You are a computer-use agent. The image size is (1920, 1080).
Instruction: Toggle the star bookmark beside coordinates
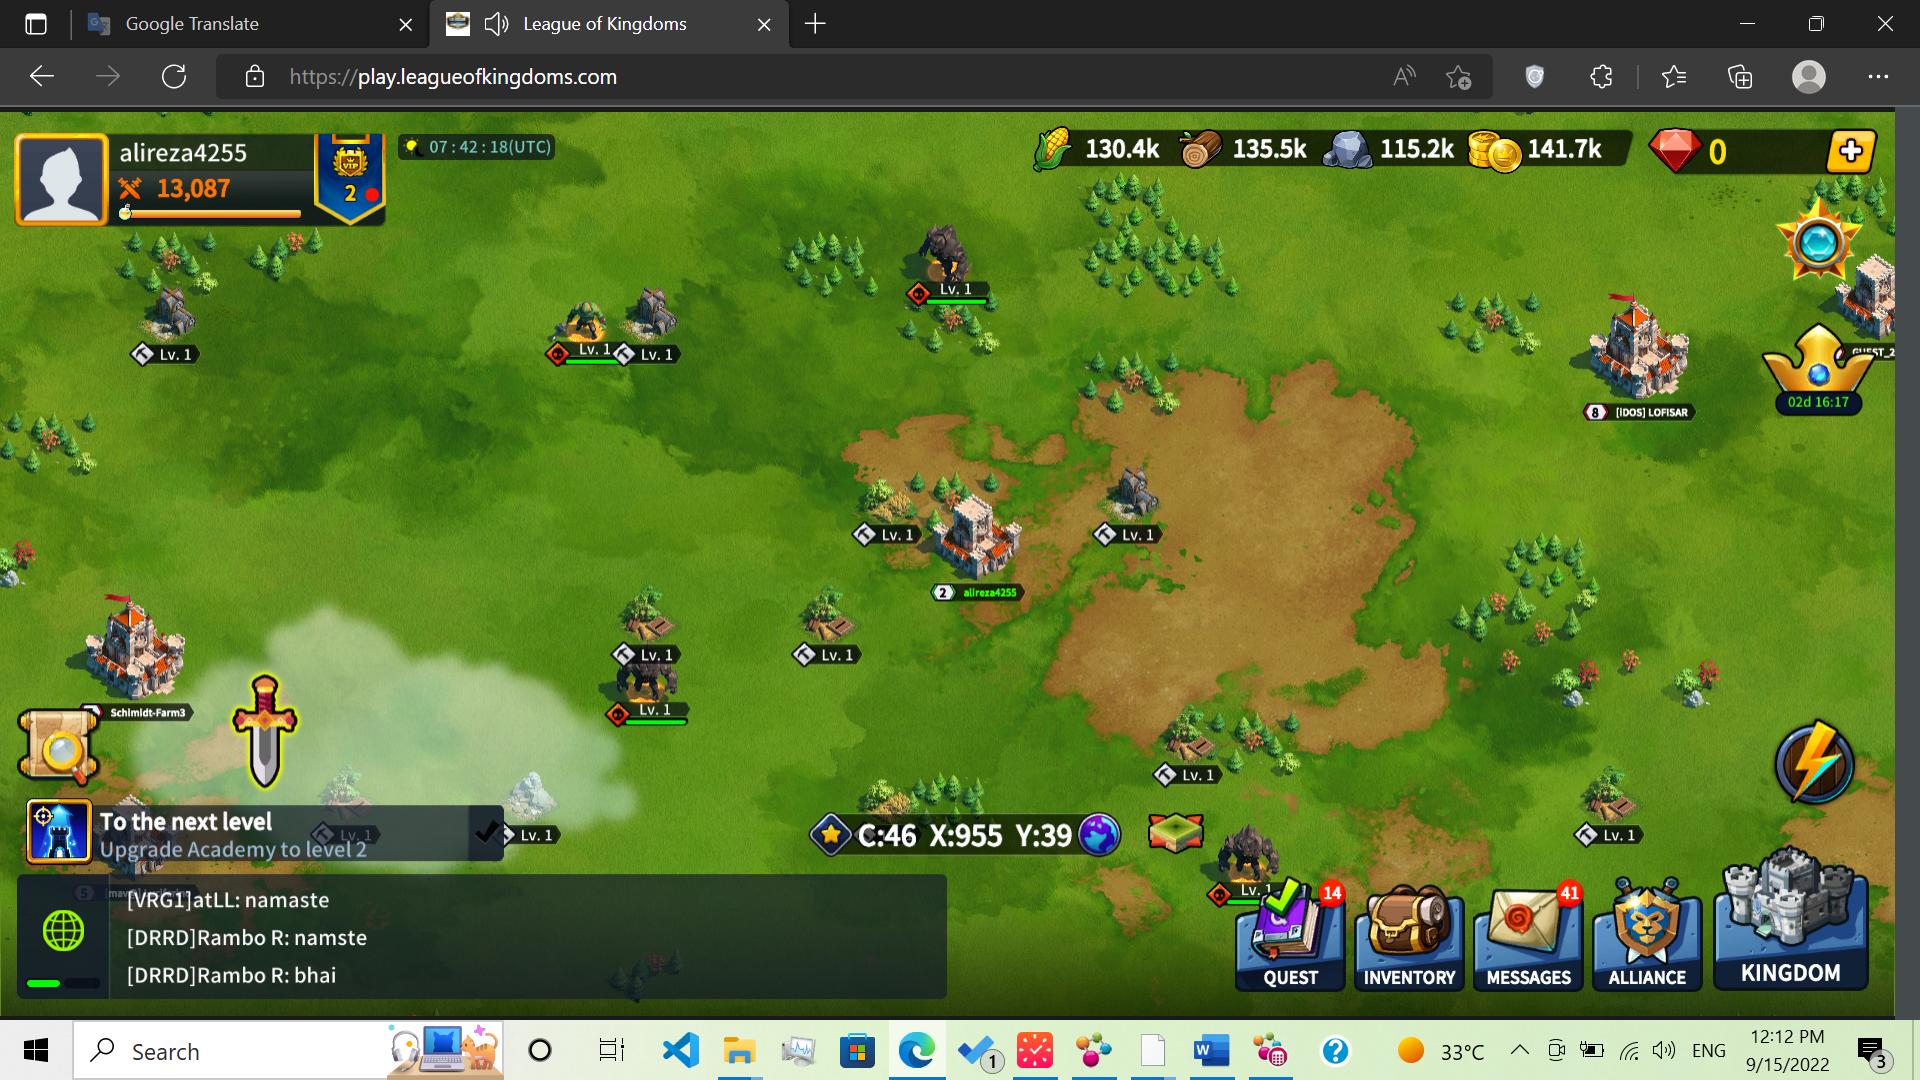tap(831, 835)
